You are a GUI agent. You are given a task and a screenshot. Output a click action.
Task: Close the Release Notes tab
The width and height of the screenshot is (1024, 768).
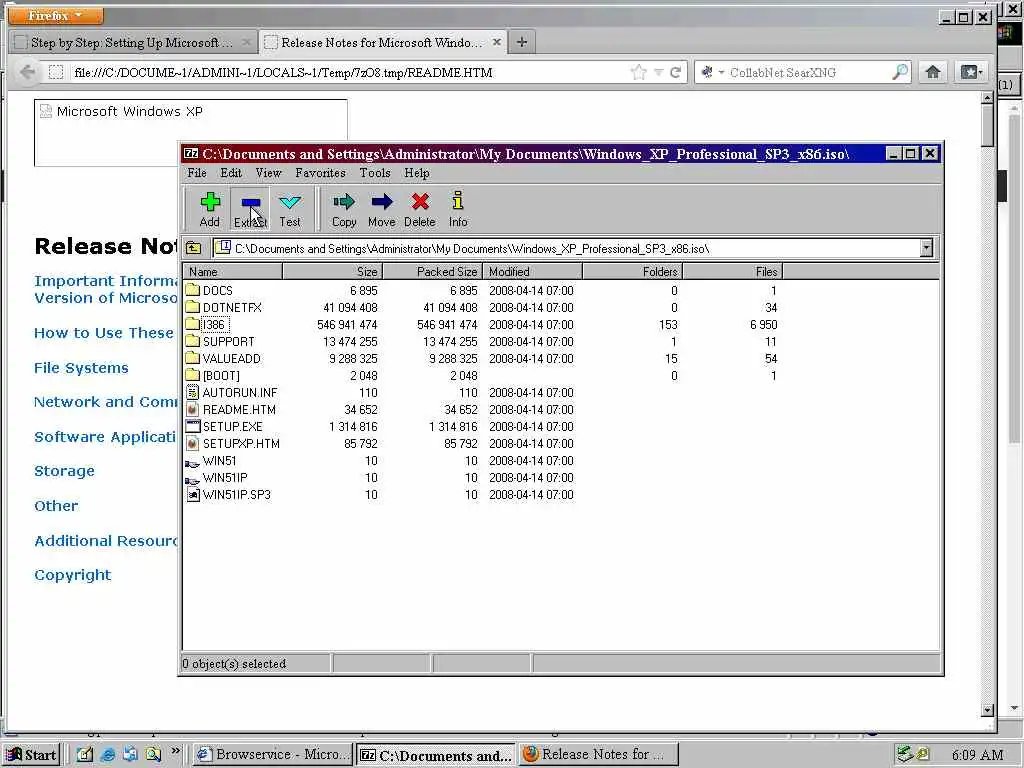click(496, 42)
